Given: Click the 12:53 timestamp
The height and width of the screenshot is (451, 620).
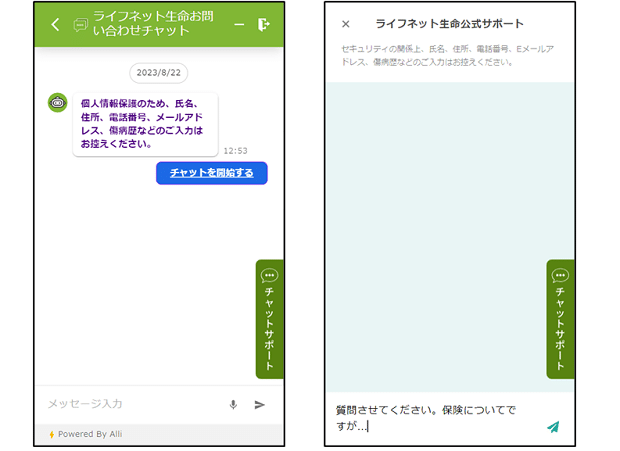Looking at the screenshot, I should (x=236, y=151).
